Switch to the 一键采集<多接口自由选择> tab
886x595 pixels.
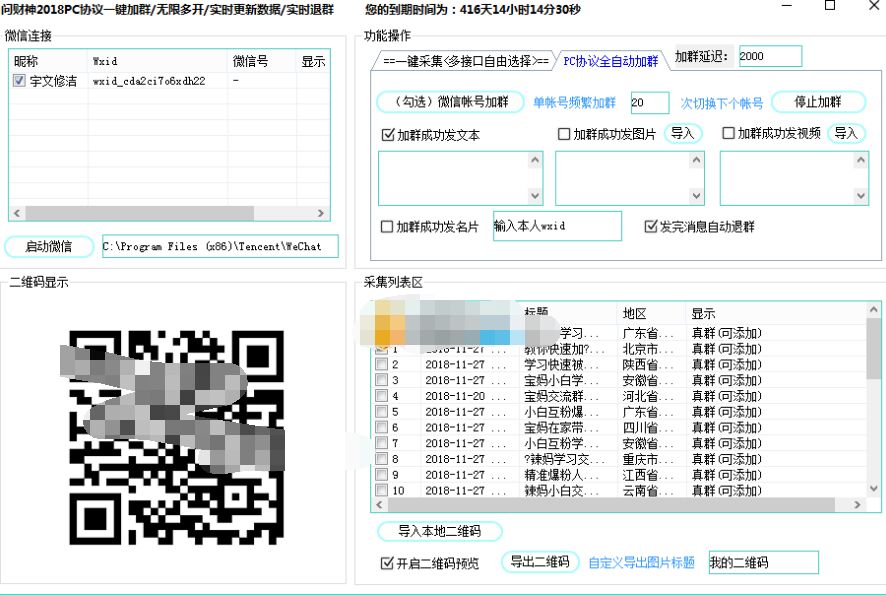tap(465, 61)
